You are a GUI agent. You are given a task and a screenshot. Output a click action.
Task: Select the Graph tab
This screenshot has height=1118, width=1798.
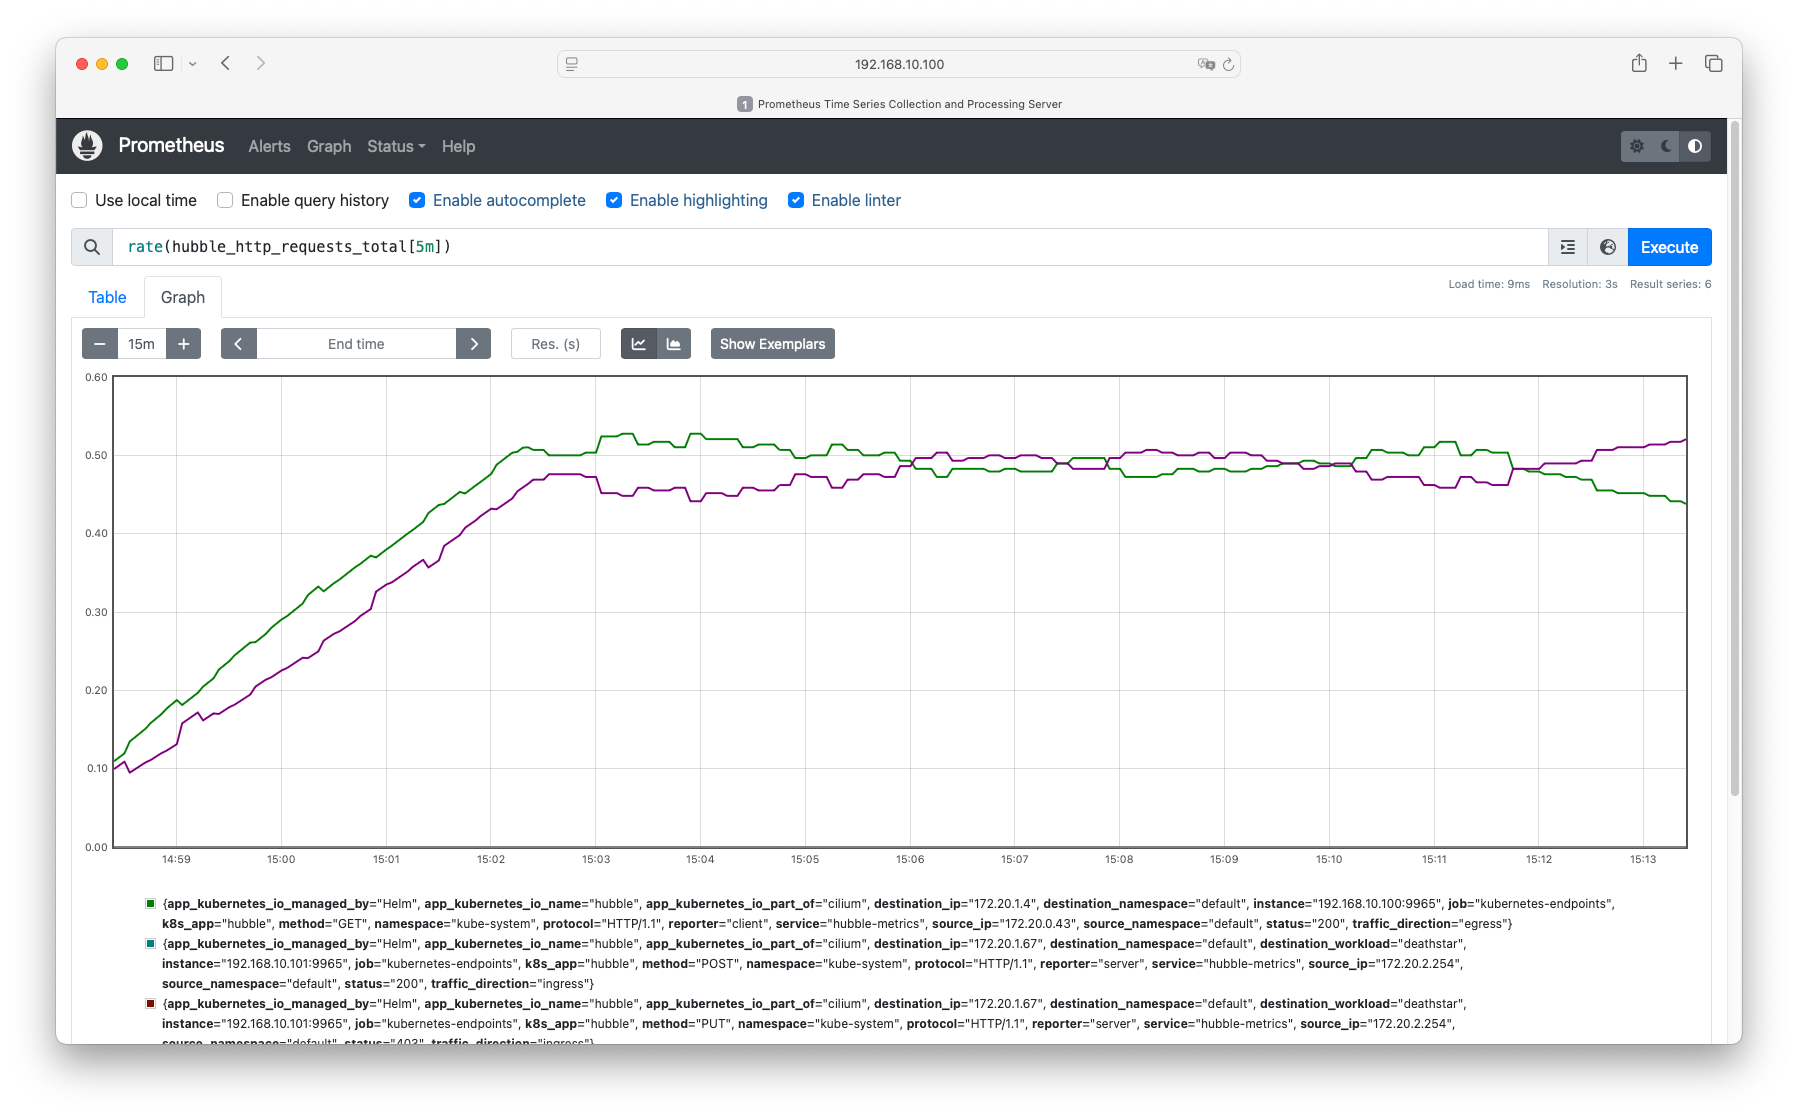(183, 297)
